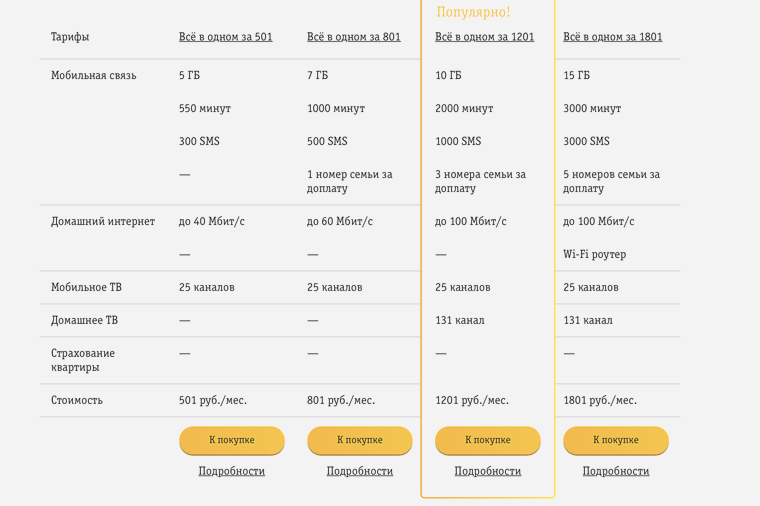This screenshot has height=506, width=760.
Task: View 'Подробности' of the 501 tariff
Action: click(x=232, y=471)
